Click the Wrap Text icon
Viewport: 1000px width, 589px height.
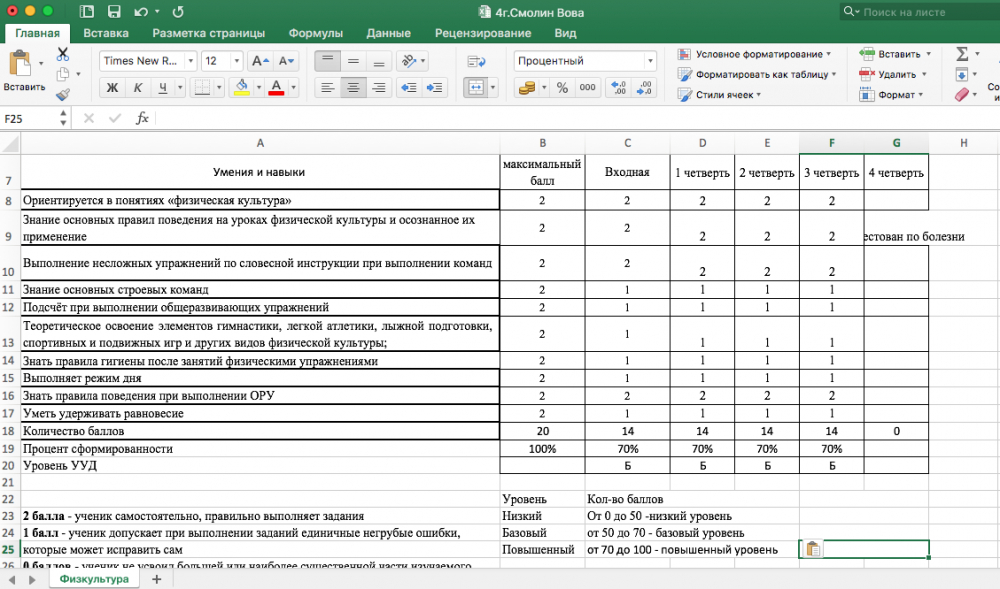point(476,61)
